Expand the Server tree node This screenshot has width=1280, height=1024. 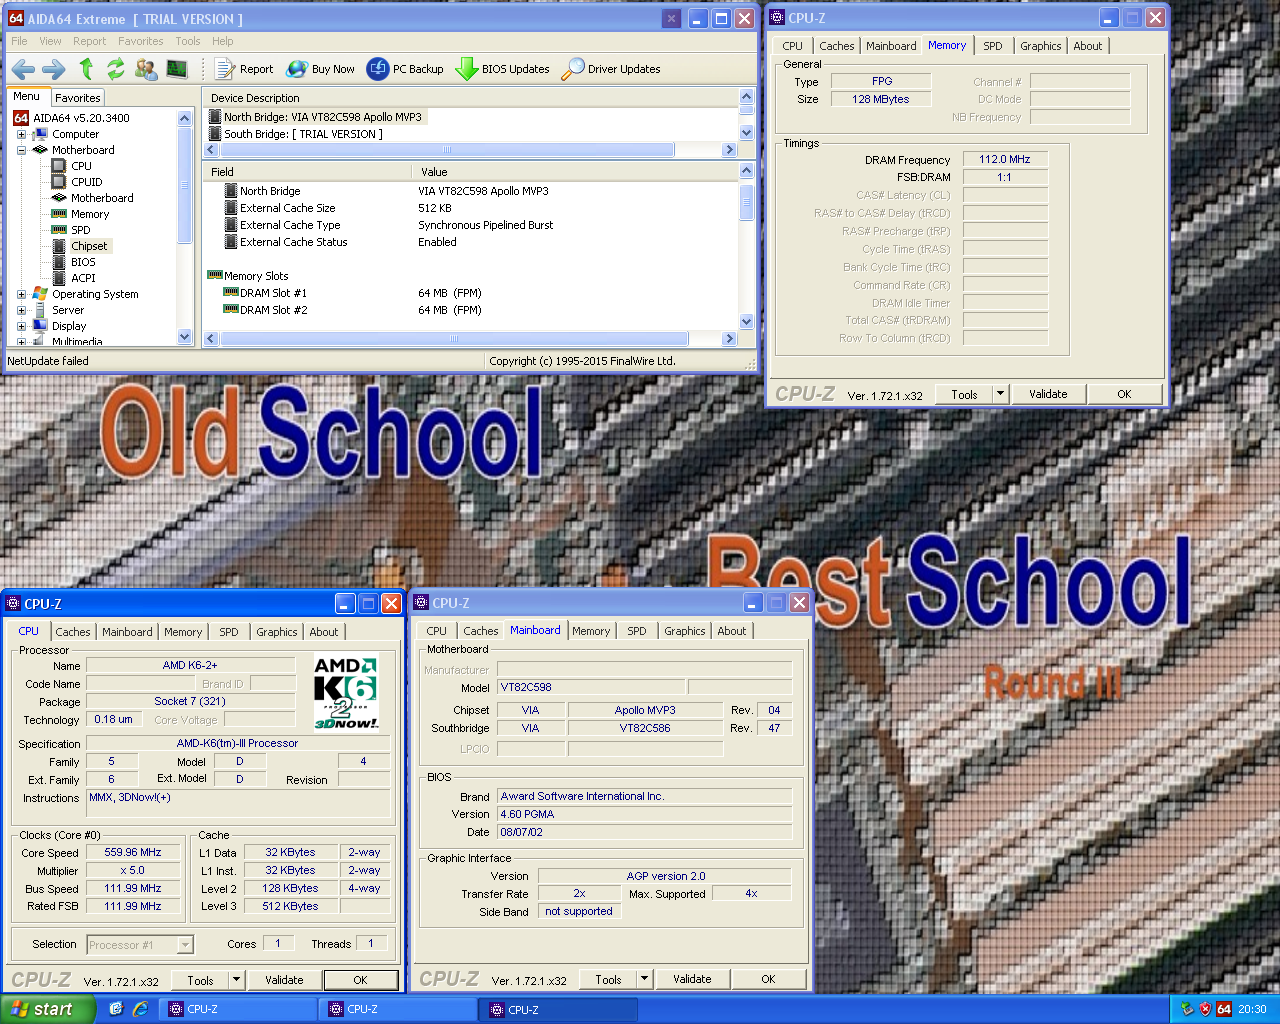(21, 310)
